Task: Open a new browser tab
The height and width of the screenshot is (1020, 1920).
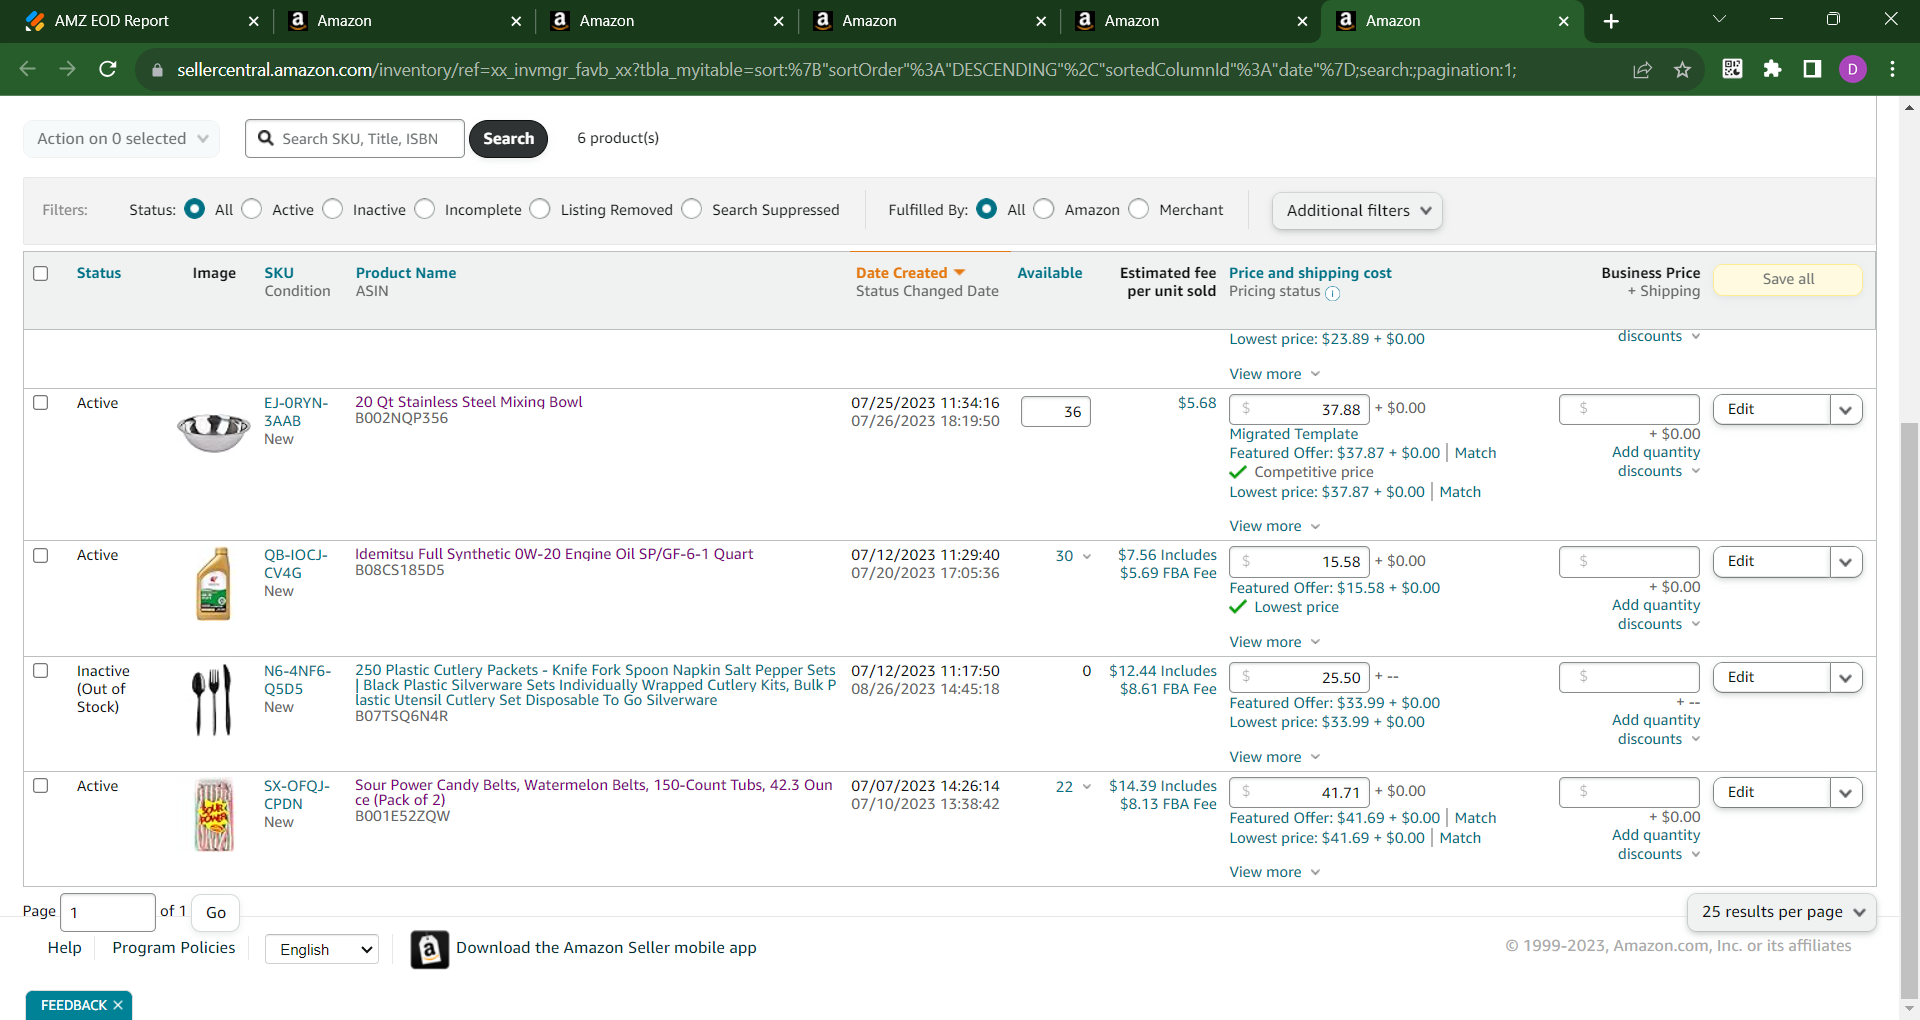Action: coord(1611,21)
